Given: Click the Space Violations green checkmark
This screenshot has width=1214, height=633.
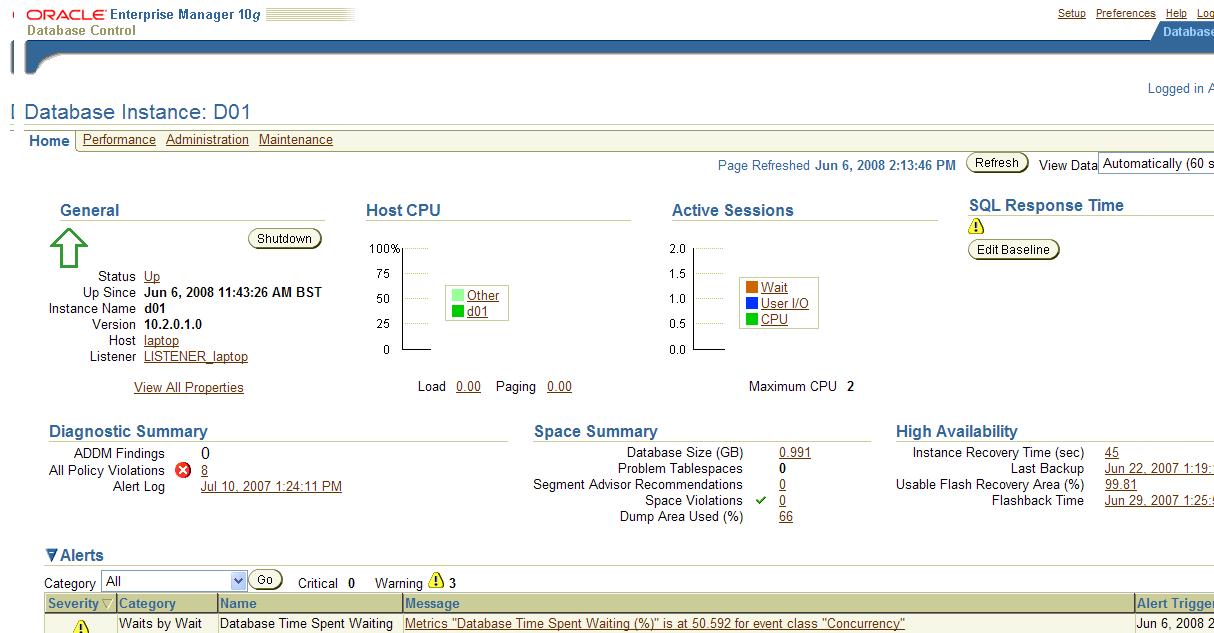Looking at the screenshot, I should pyautogui.click(x=761, y=500).
